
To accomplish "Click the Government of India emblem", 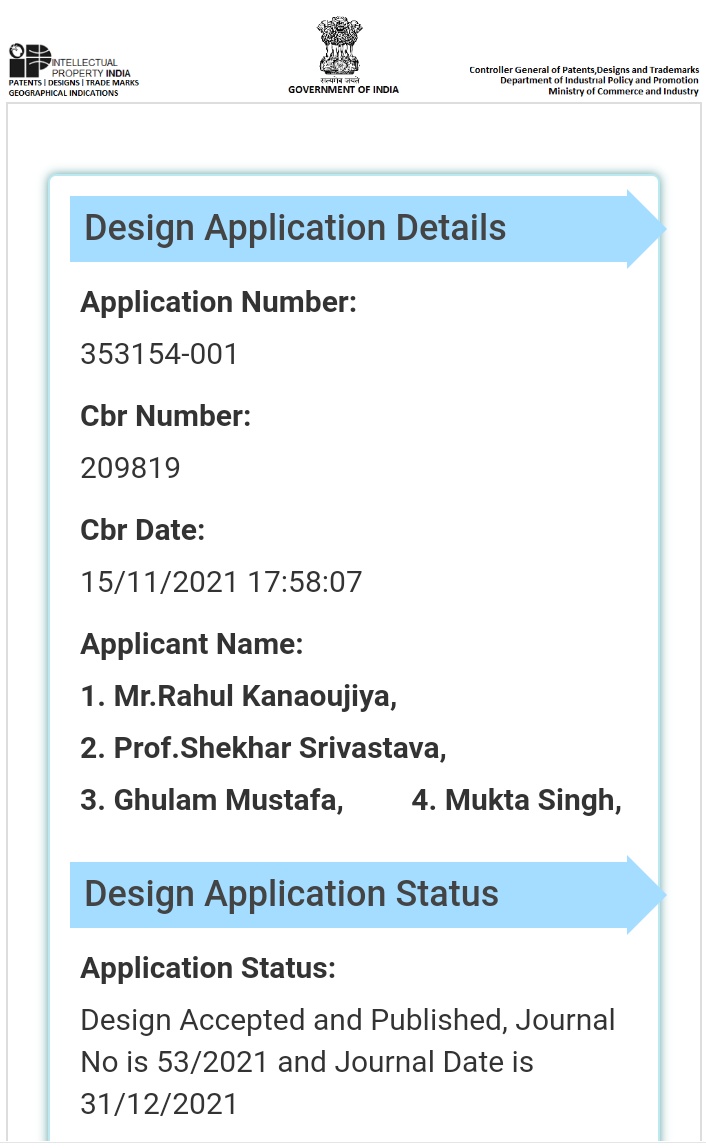I will coord(340,46).
